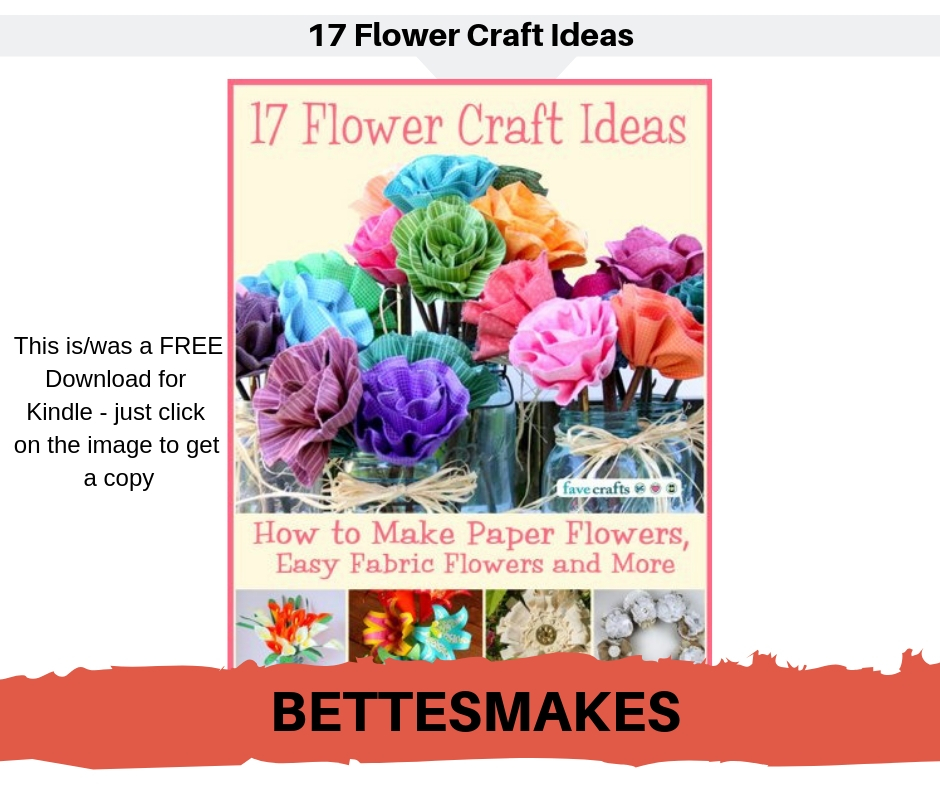940x788 pixels.
Task: Click the 'FREE Download for Kindle' text
Action: pyautogui.click(x=118, y=412)
